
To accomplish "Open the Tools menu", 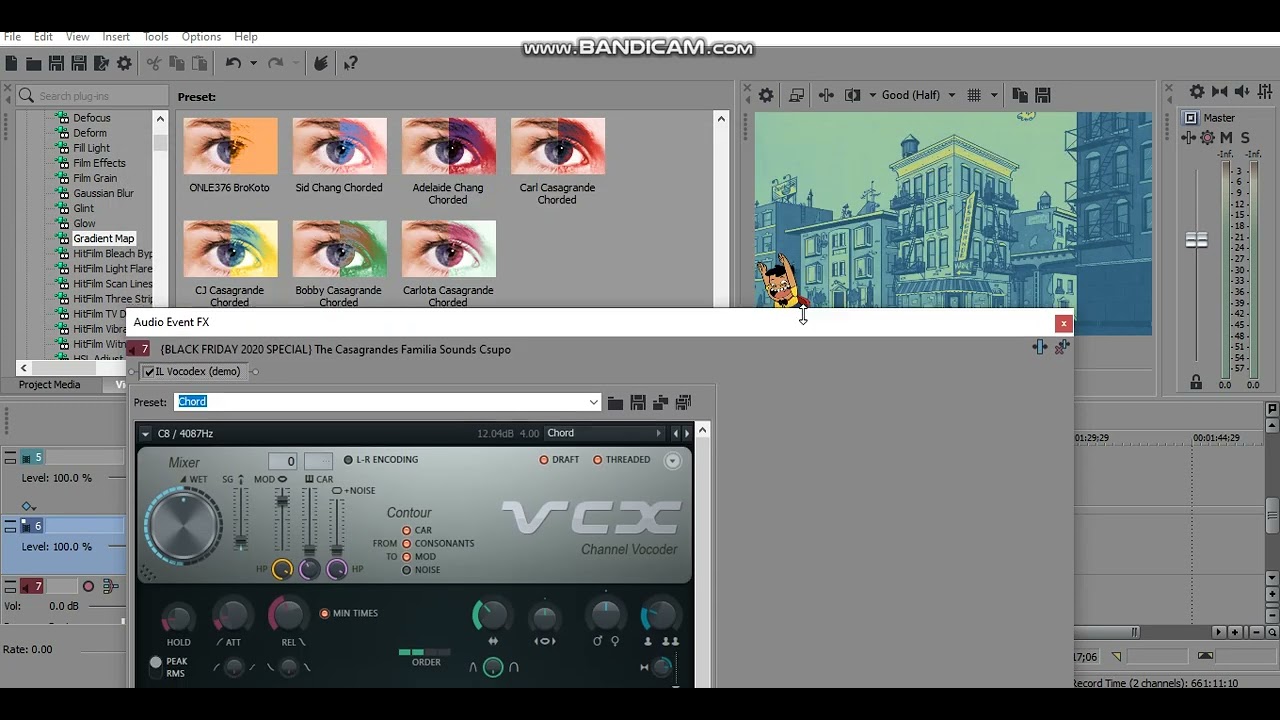I will pos(156,37).
